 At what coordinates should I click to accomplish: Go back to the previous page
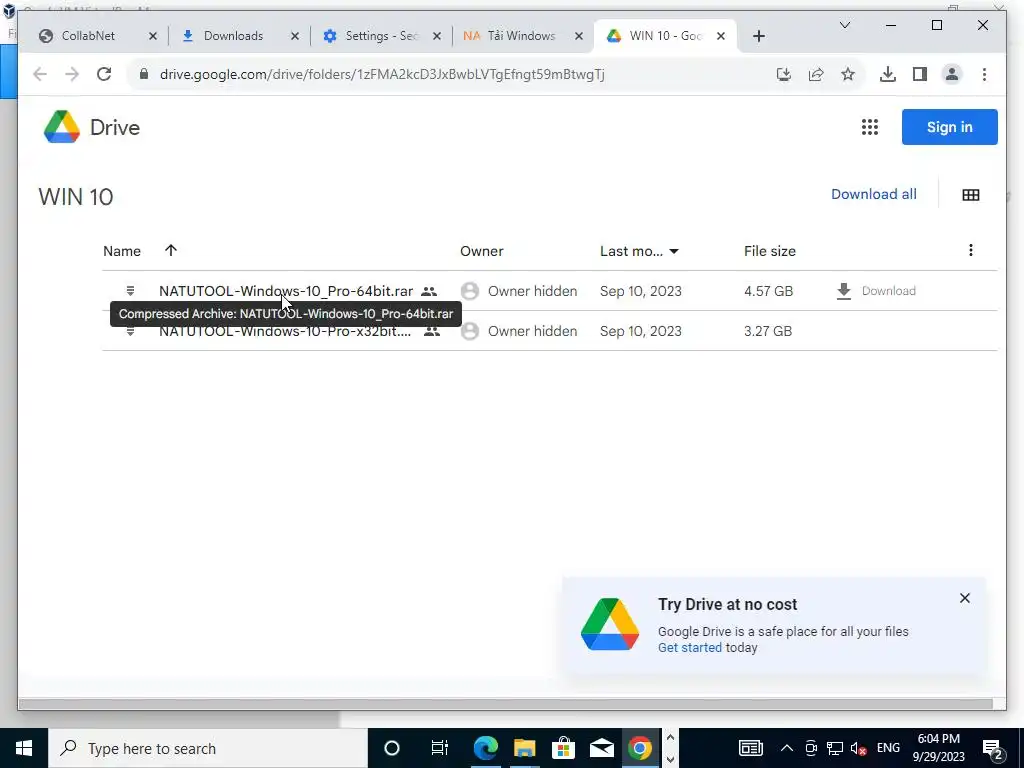(40, 74)
